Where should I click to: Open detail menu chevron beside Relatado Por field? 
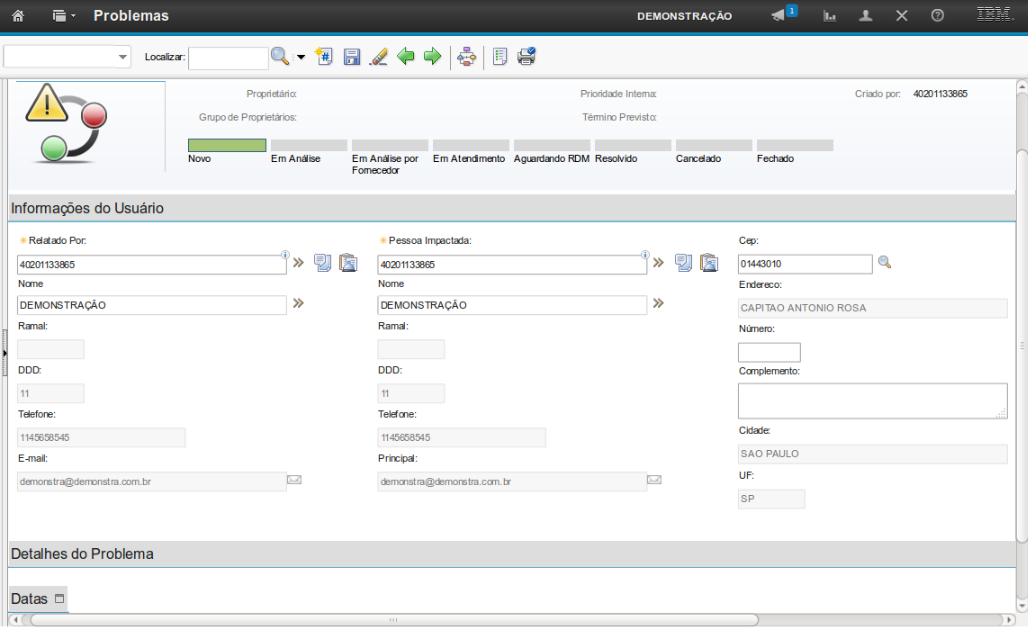[297, 263]
